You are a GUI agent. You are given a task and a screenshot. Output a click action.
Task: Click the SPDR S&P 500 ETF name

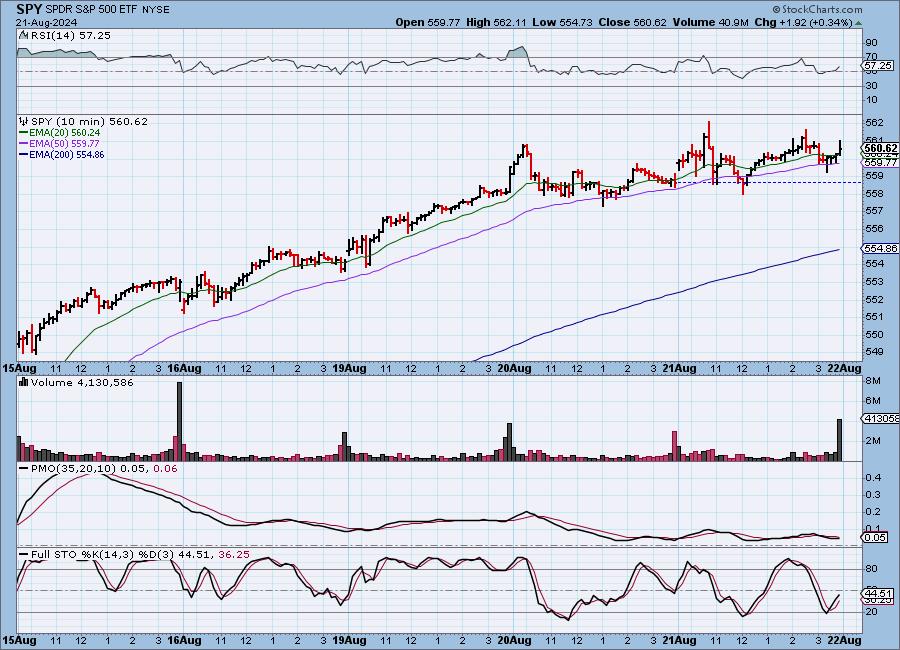click(91, 10)
